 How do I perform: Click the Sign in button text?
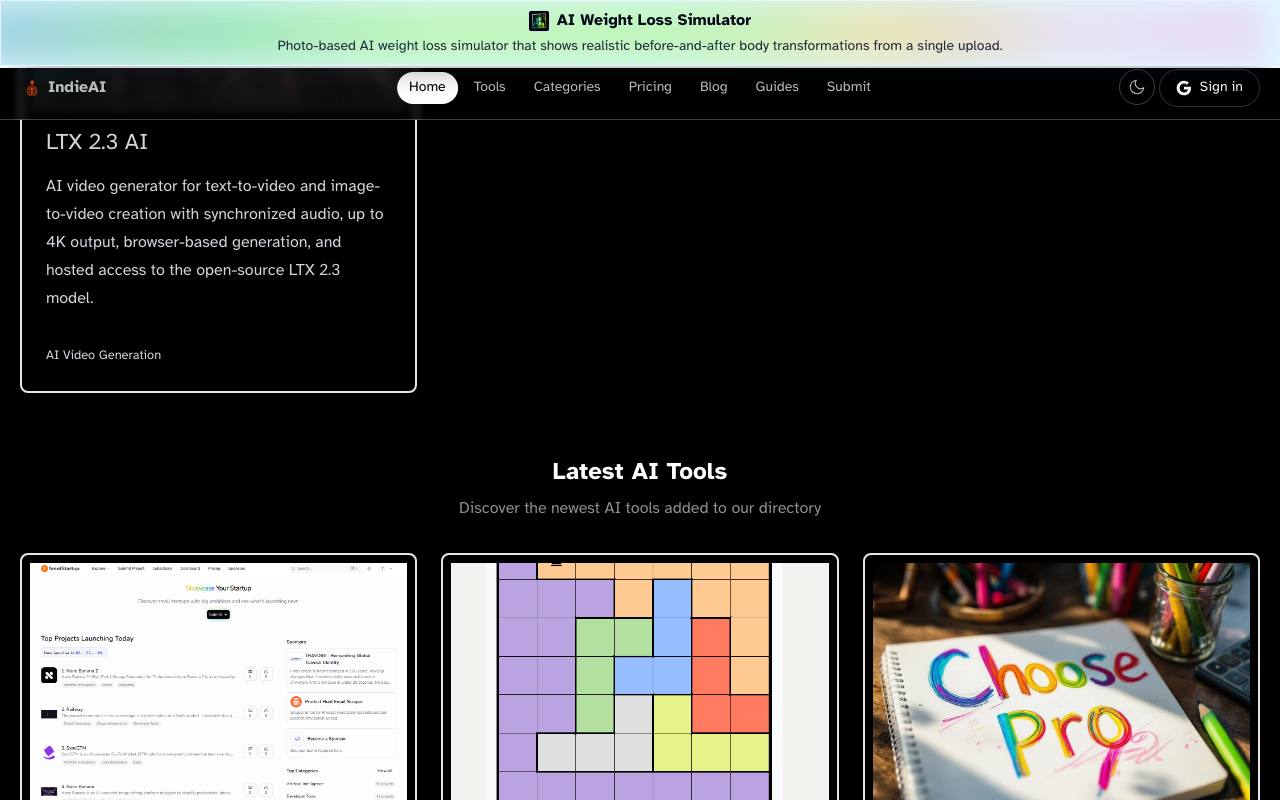(1221, 87)
